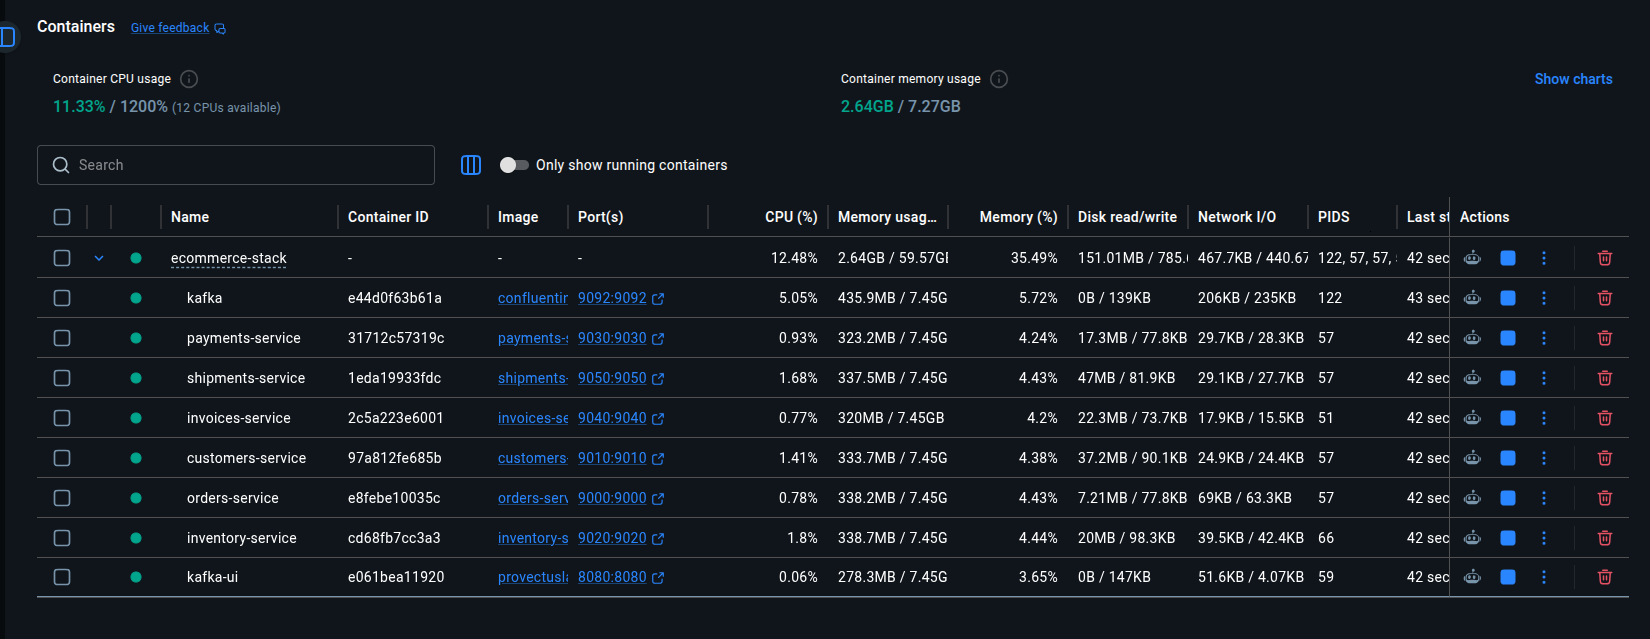Open kafka-ui port 8080:8080 link
The width and height of the screenshot is (1650, 639).
coord(621,577)
